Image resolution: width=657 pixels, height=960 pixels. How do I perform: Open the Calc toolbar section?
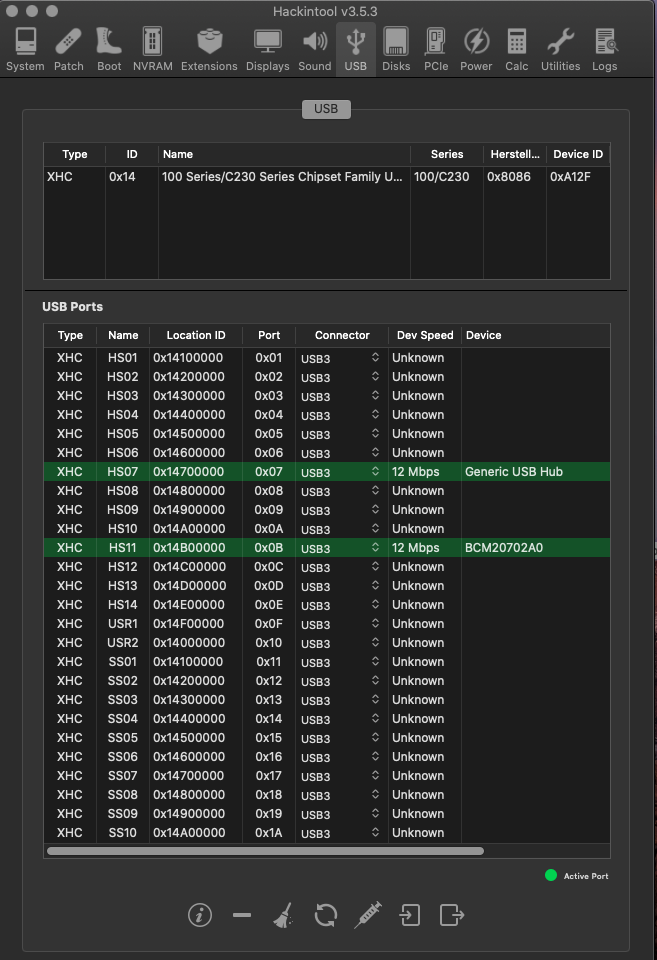[x=516, y=50]
